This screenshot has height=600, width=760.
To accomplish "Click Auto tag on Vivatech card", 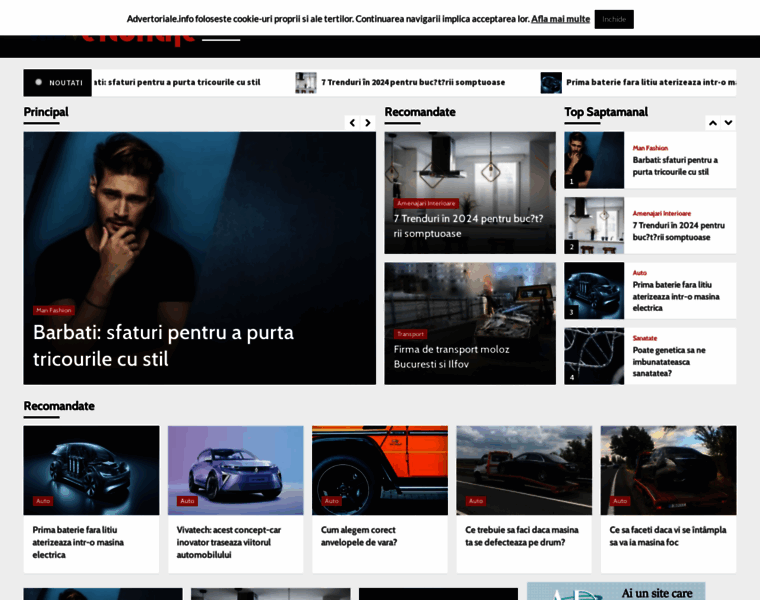I will [x=187, y=501].
